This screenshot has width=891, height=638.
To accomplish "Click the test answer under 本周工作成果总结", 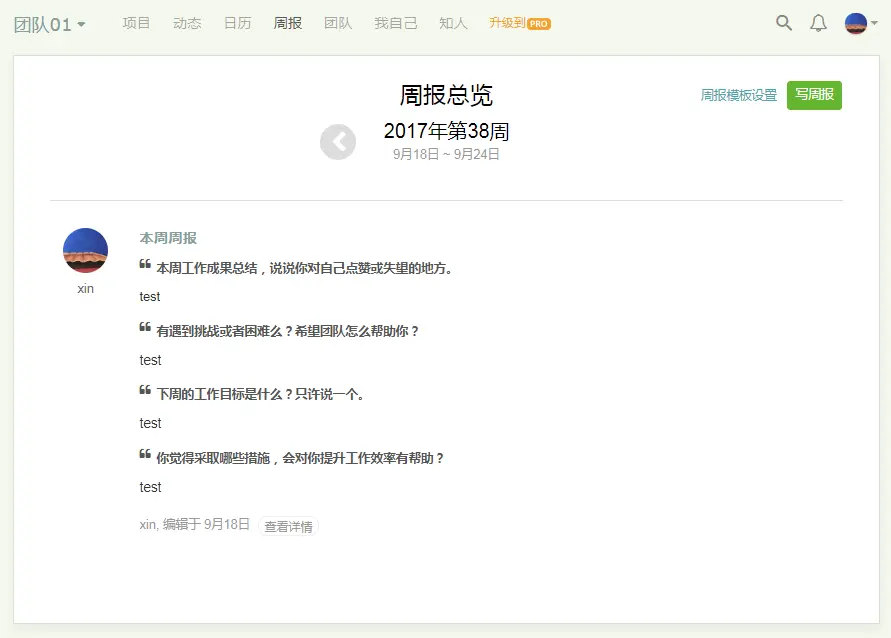I will click(150, 297).
